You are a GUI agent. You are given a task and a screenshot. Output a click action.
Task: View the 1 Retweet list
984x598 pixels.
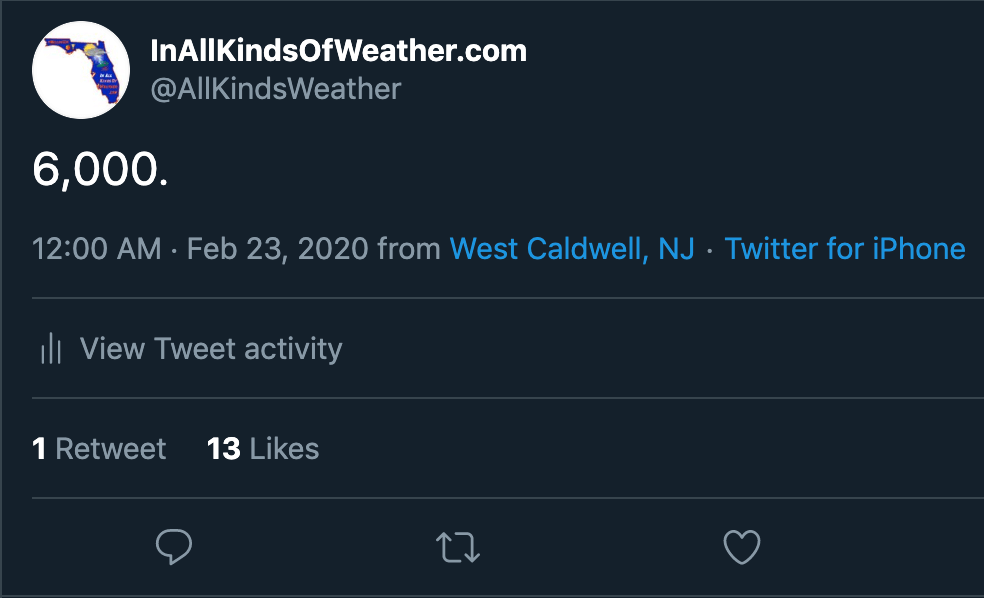tap(99, 449)
